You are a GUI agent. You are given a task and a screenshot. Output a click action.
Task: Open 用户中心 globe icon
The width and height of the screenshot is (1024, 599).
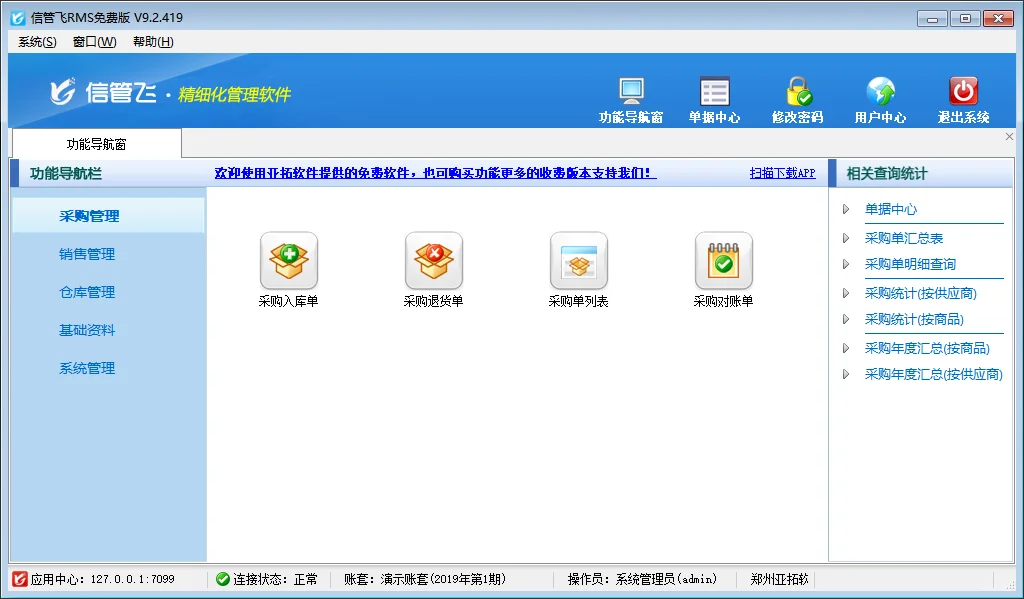click(880, 91)
